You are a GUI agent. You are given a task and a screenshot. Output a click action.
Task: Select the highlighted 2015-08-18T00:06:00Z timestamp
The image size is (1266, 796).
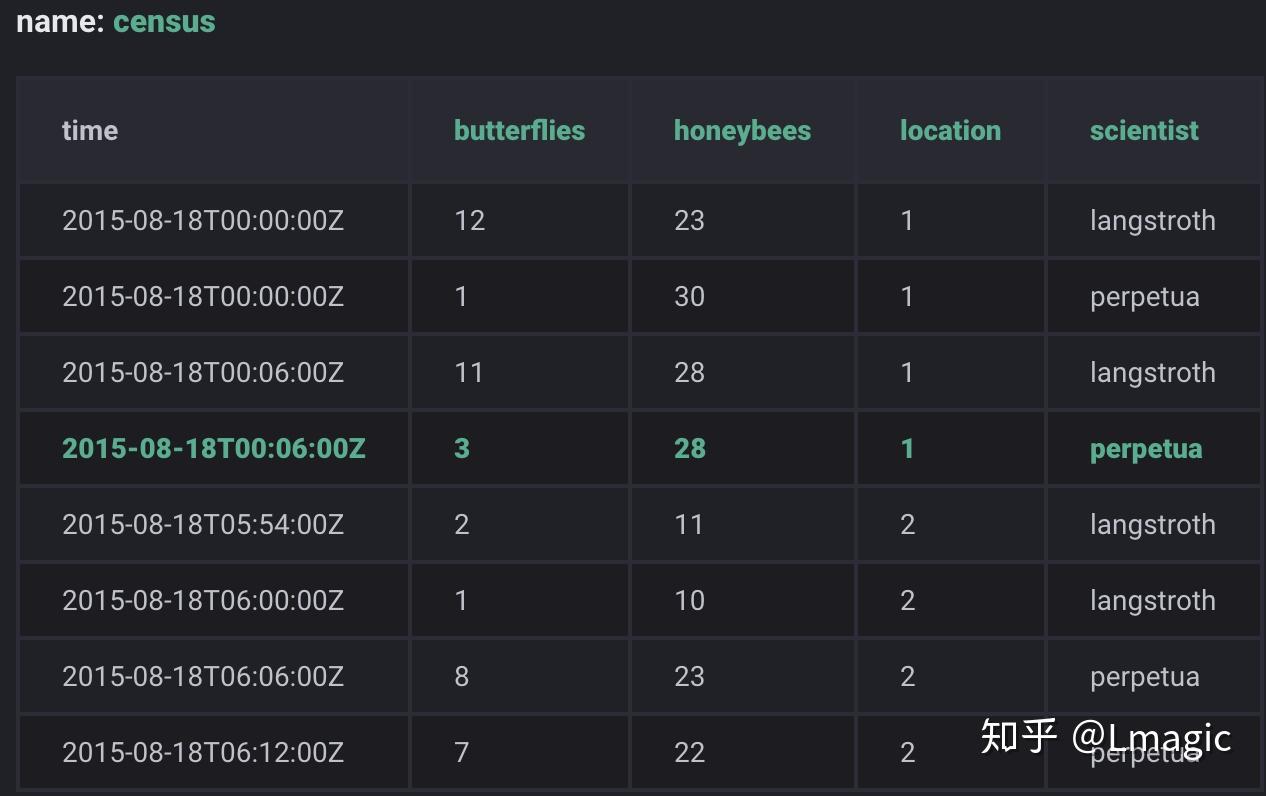tap(214, 449)
